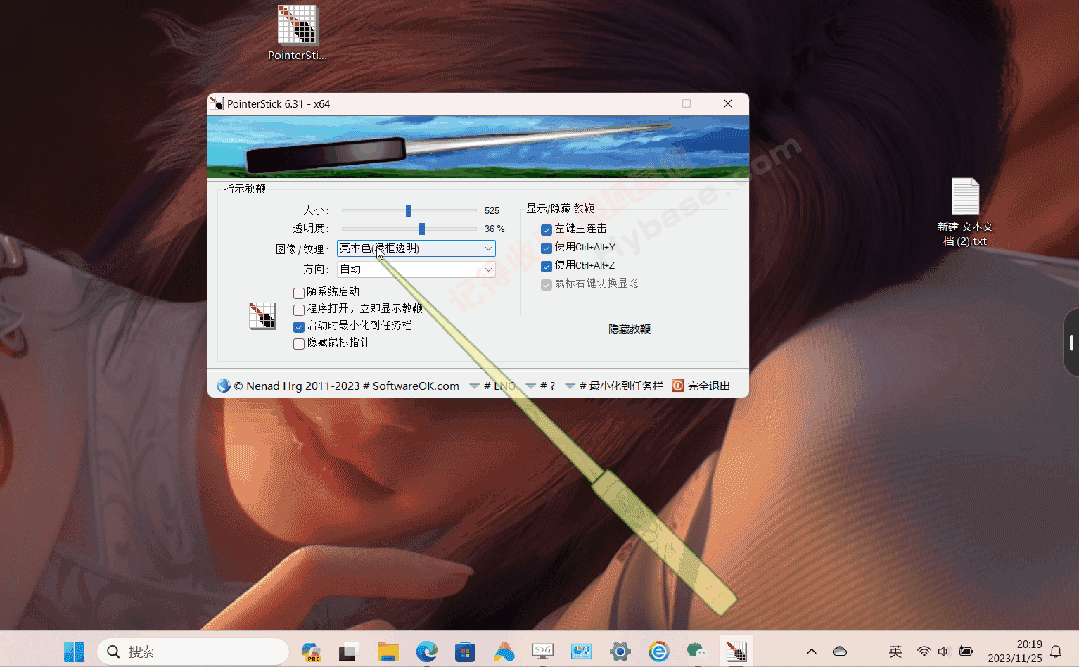The height and width of the screenshot is (667, 1079).
Task: Click the SoftwareOK.com copyright link
Action: (346, 386)
